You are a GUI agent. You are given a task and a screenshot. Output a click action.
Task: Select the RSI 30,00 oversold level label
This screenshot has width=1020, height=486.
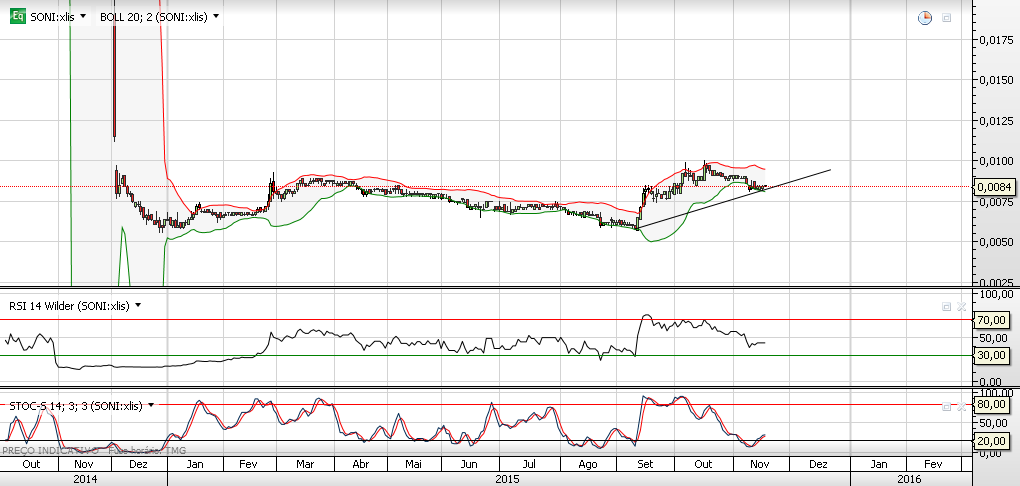(990, 355)
